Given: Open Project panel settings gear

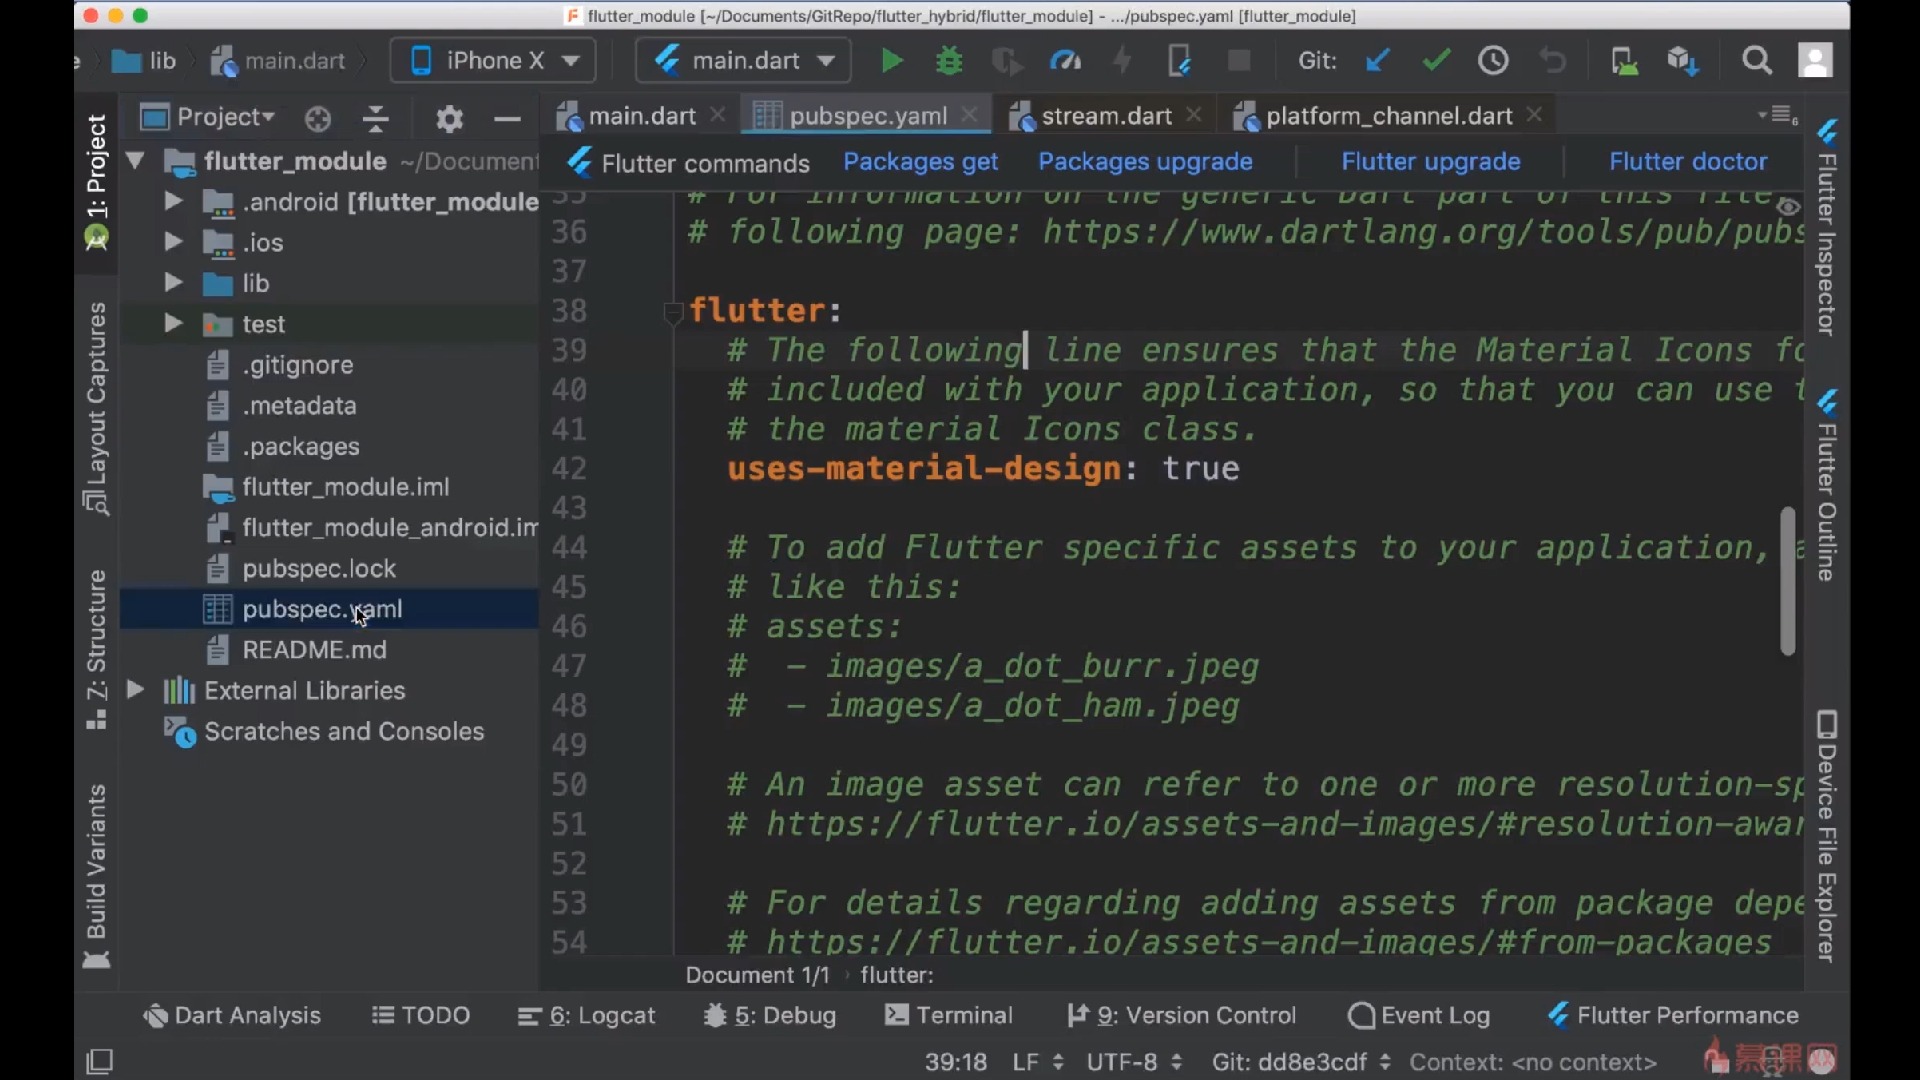Looking at the screenshot, I should pyautogui.click(x=450, y=119).
